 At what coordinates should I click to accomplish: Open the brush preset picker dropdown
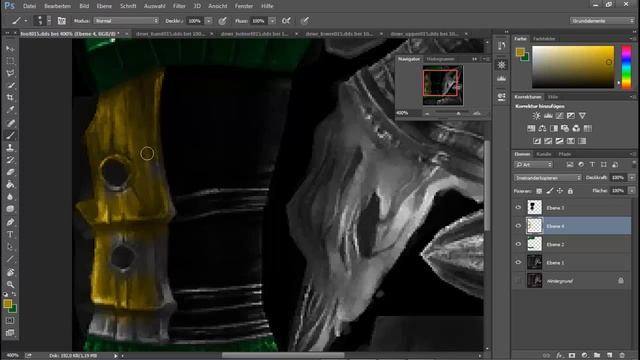(49, 21)
